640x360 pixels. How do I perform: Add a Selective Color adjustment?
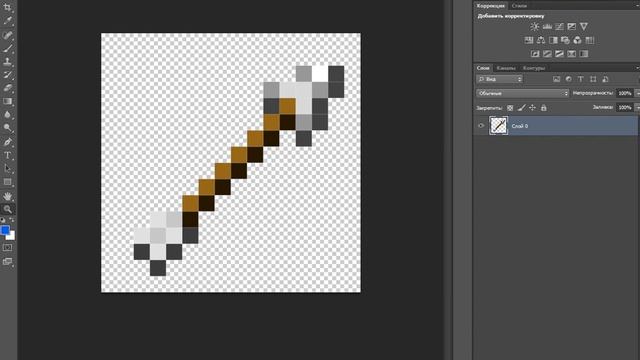coord(571,53)
